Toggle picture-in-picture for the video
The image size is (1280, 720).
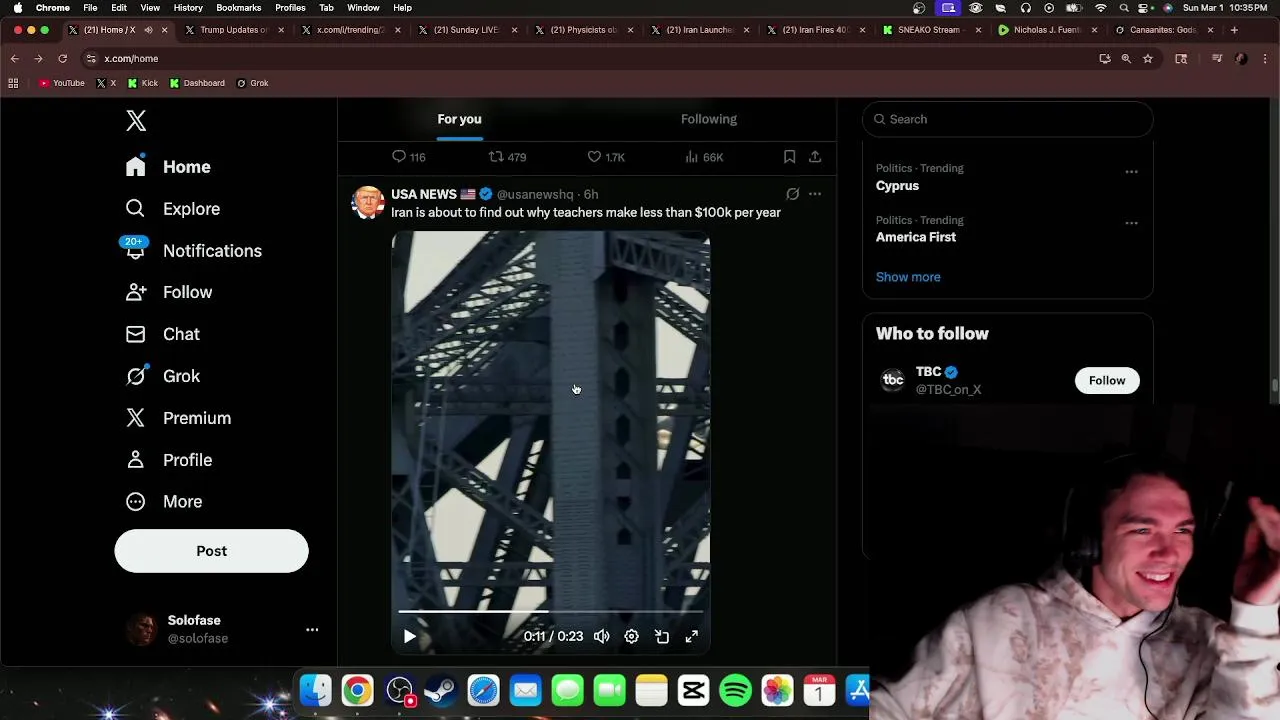tap(661, 636)
